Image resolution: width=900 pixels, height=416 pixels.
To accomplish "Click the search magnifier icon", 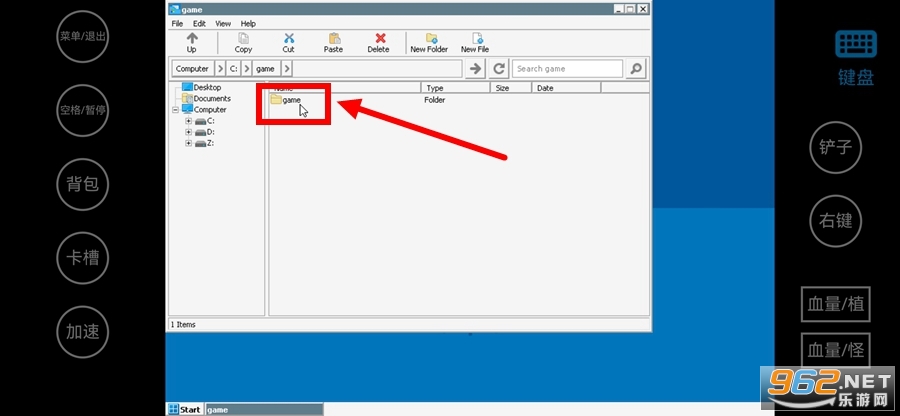I will [x=635, y=69].
